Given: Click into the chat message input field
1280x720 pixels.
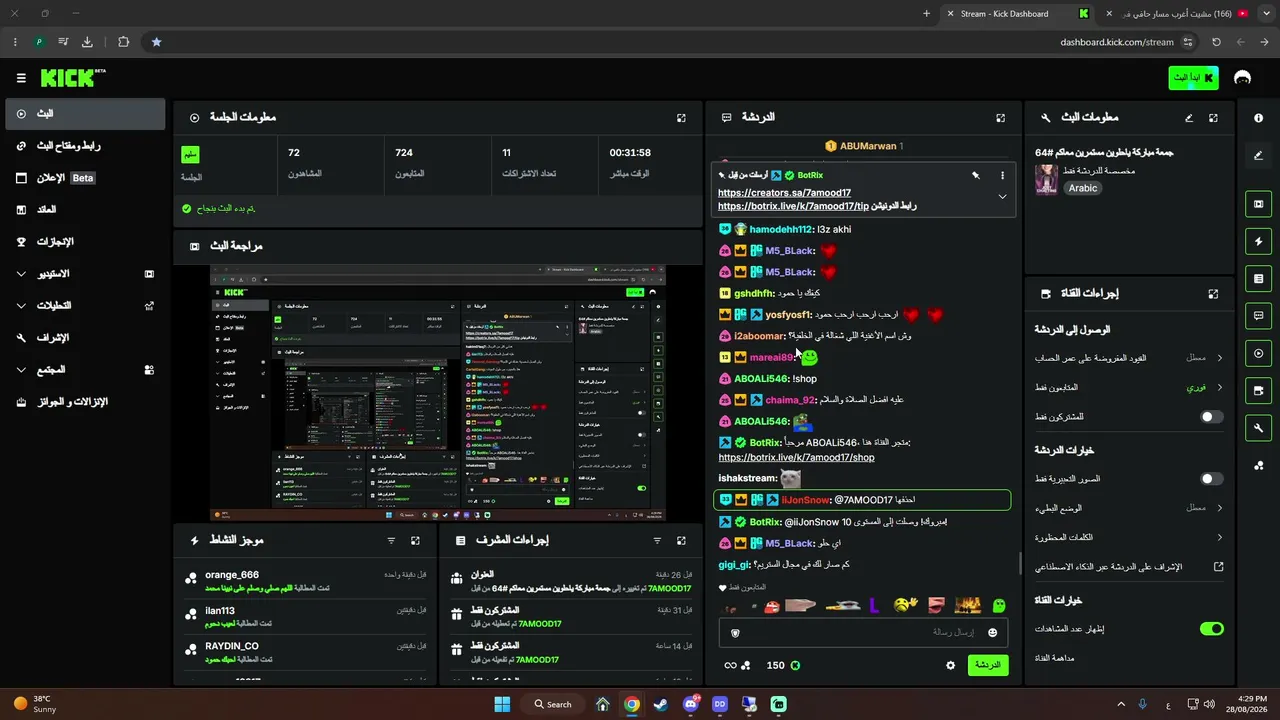Looking at the screenshot, I should [863, 632].
